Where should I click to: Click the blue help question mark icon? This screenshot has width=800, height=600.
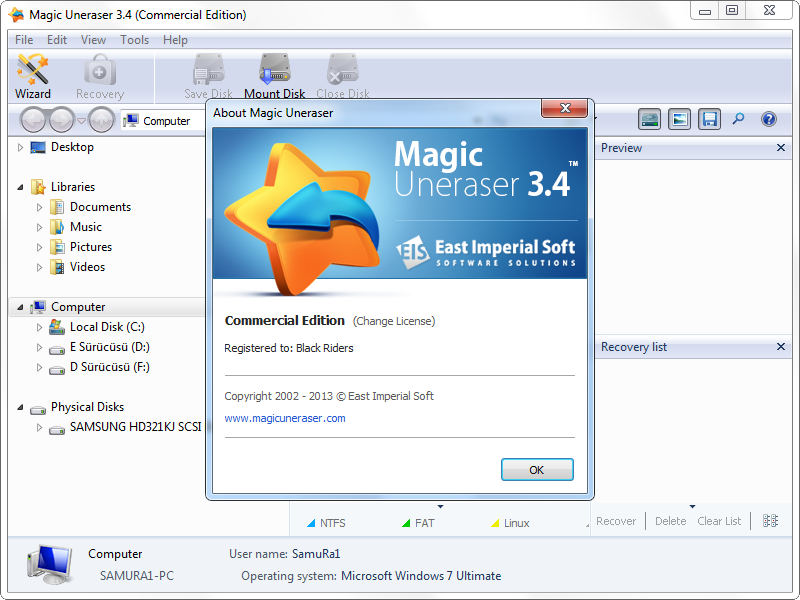coord(769,119)
